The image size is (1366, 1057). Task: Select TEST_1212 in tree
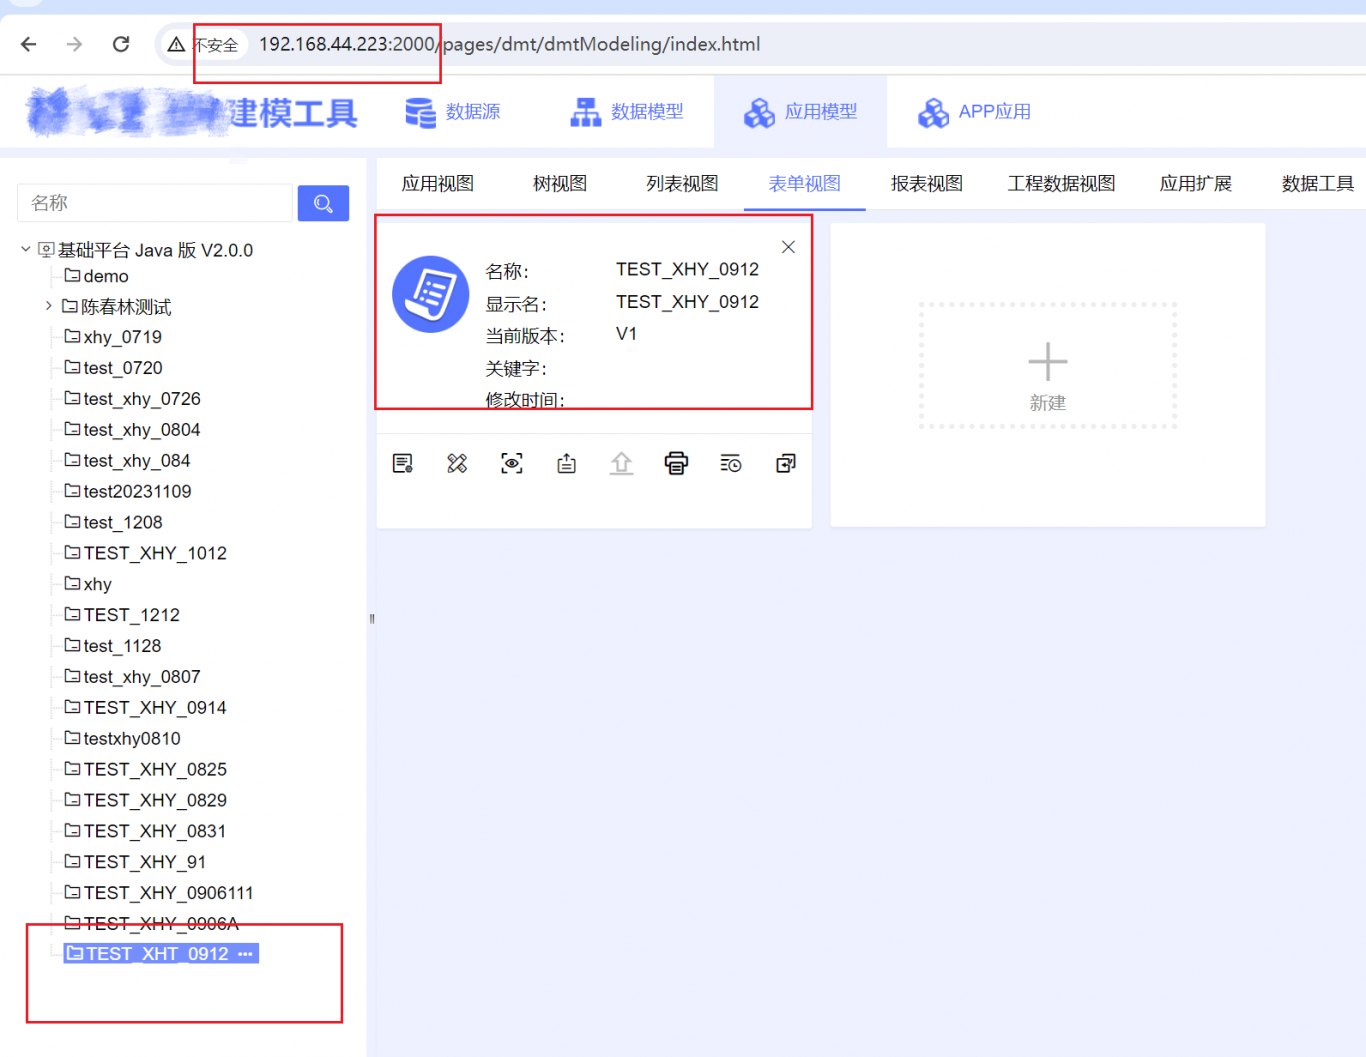coord(122,615)
